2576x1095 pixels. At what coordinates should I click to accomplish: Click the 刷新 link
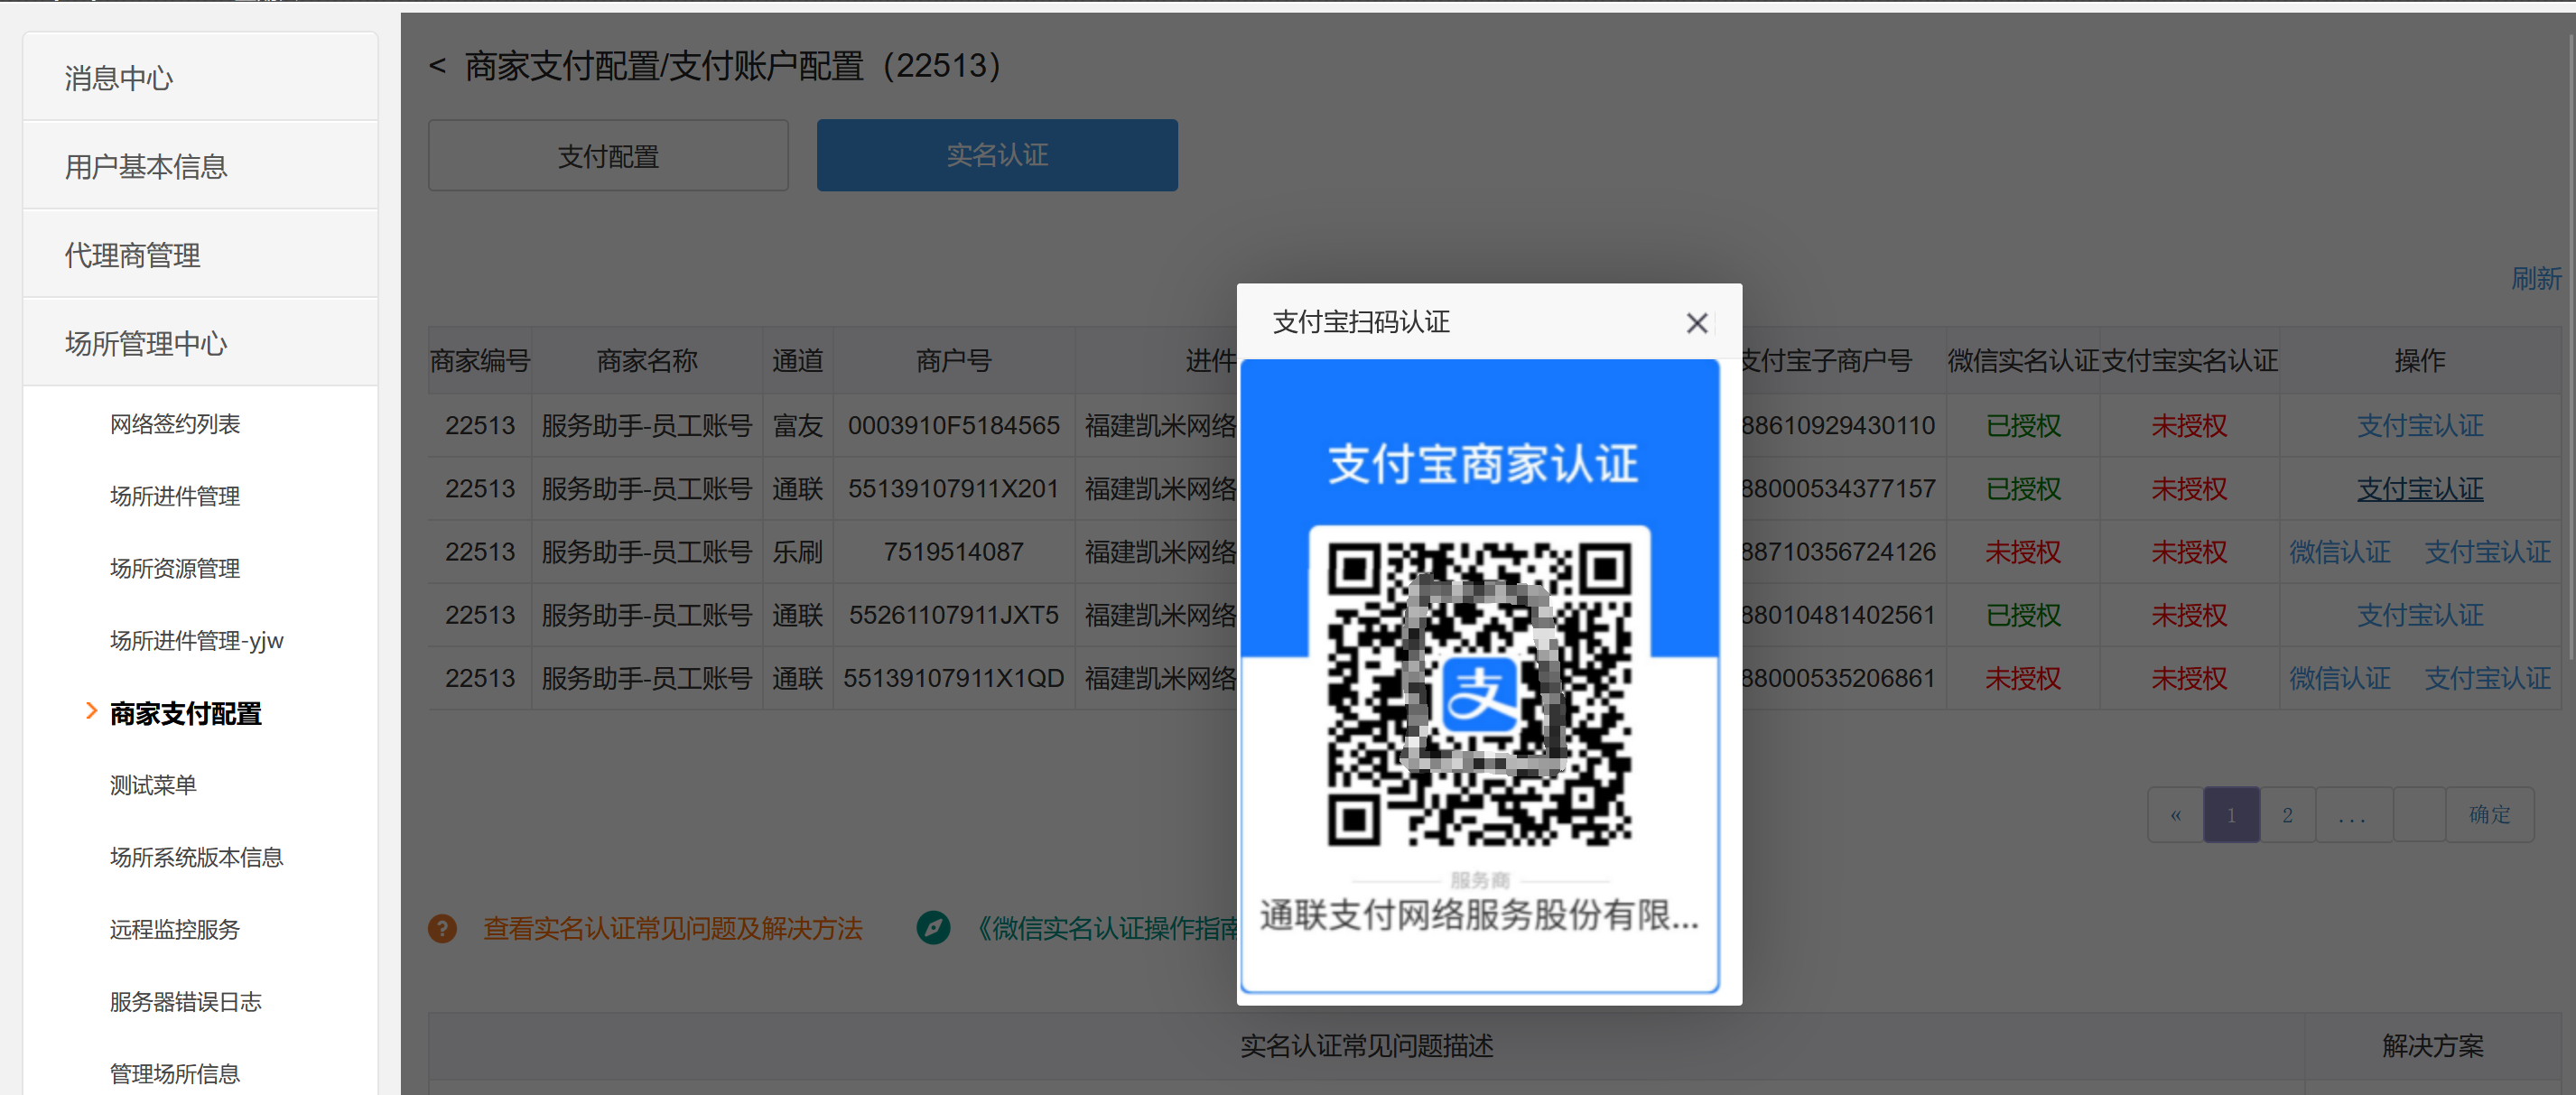tap(2536, 278)
